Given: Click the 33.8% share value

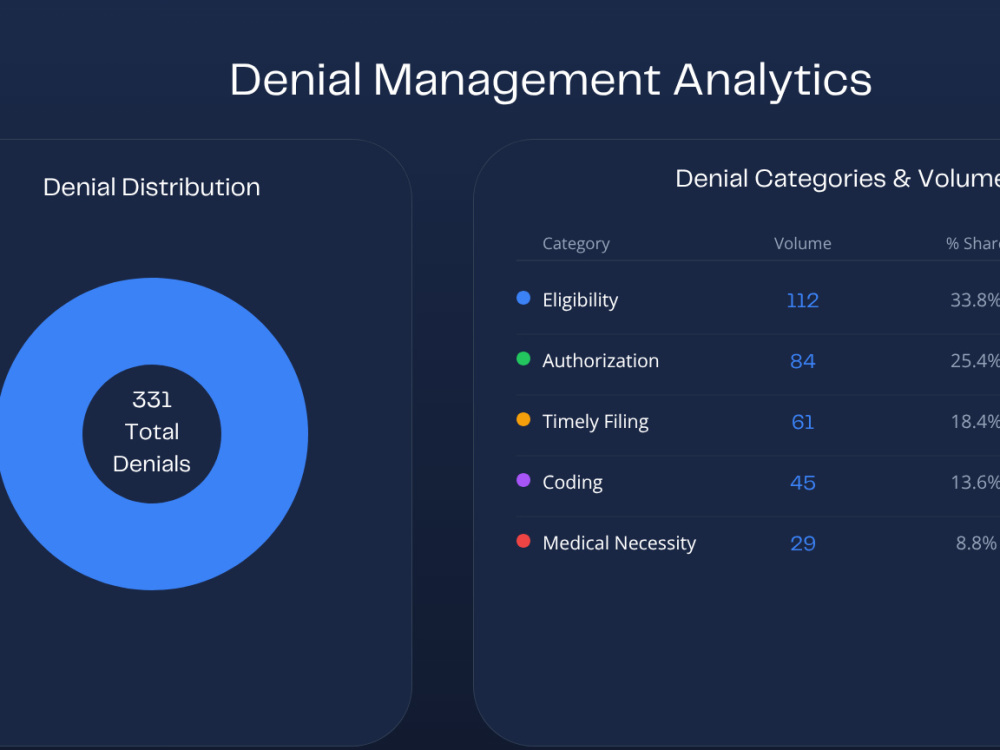Looking at the screenshot, I should (x=974, y=300).
